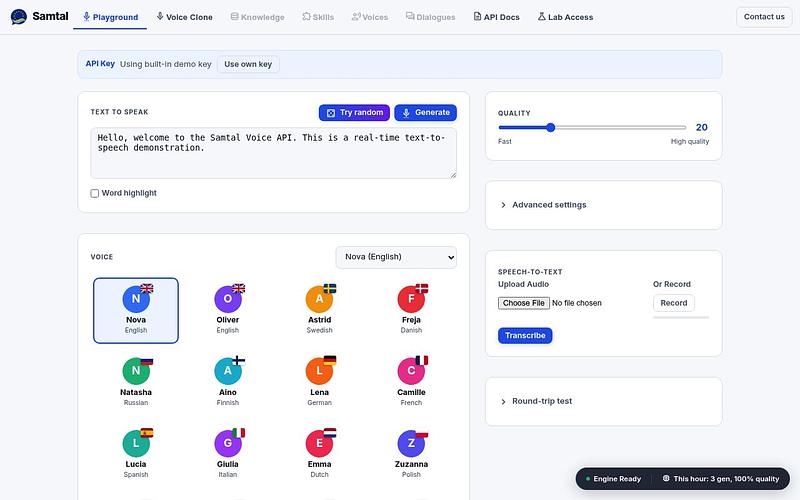The image size is (800, 500).
Task: Open the Dialogues tab
Action: [430, 17]
